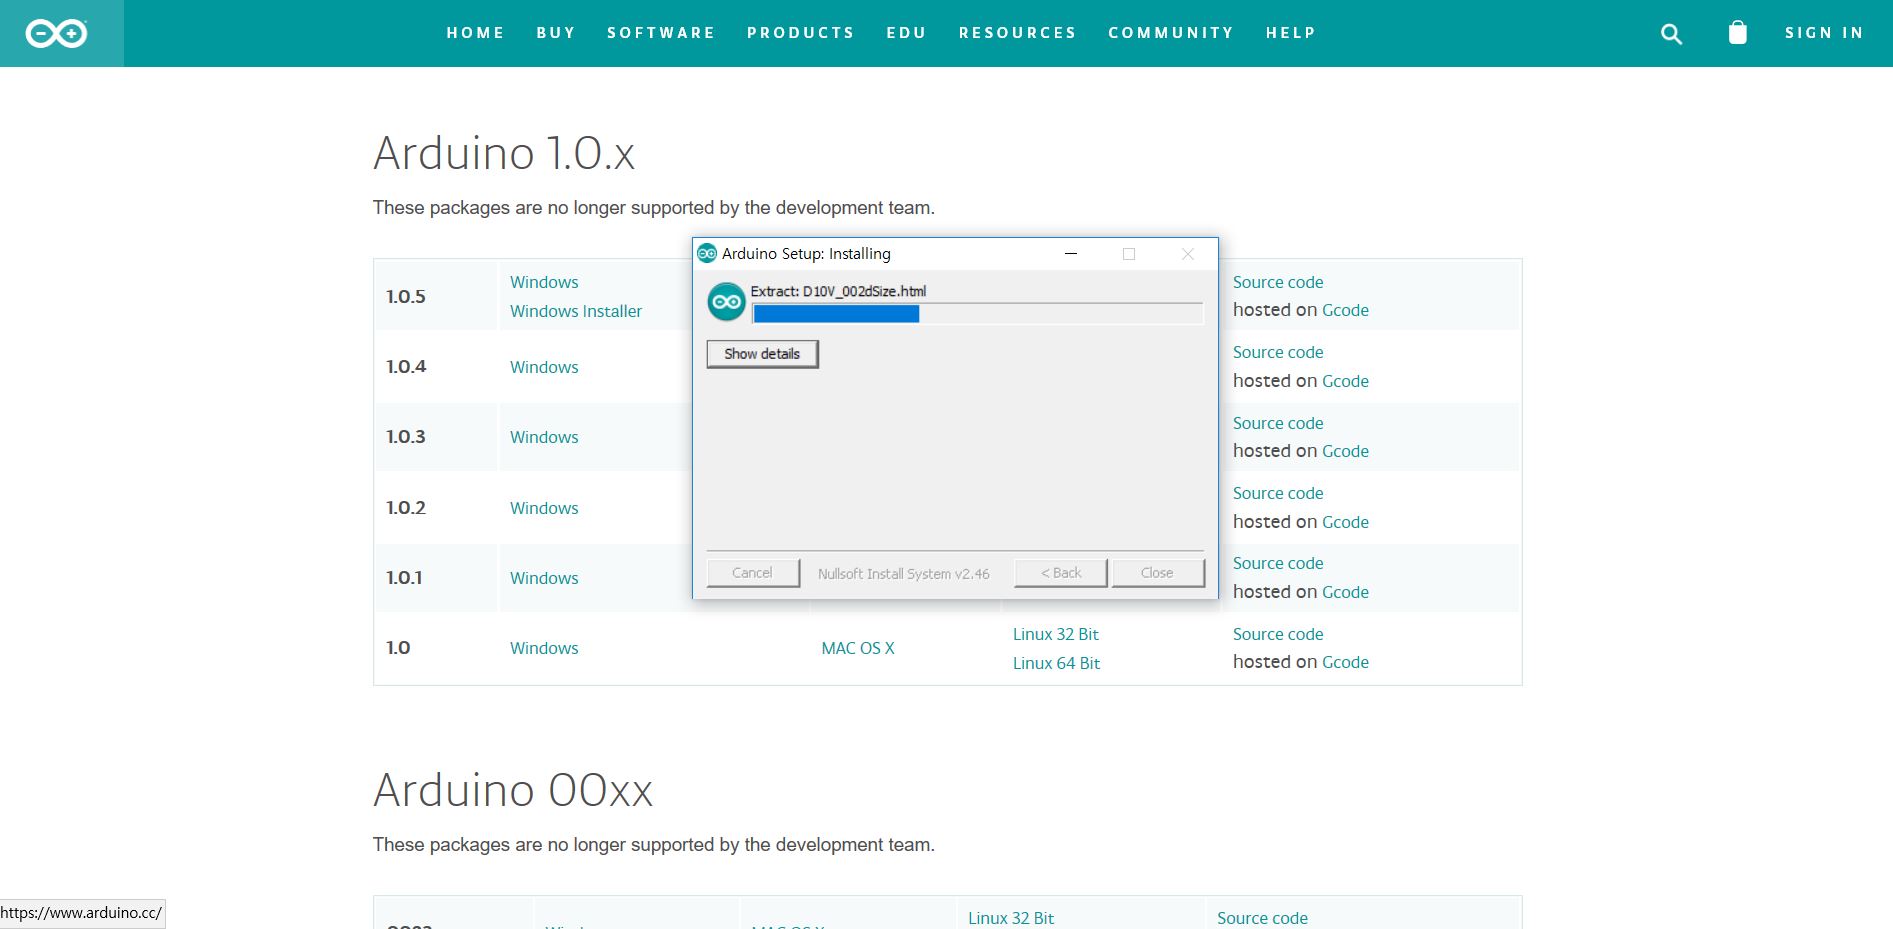The width and height of the screenshot is (1893, 929).
Task: Open the shopping bag cart icon
Action: coord(1738,33)
